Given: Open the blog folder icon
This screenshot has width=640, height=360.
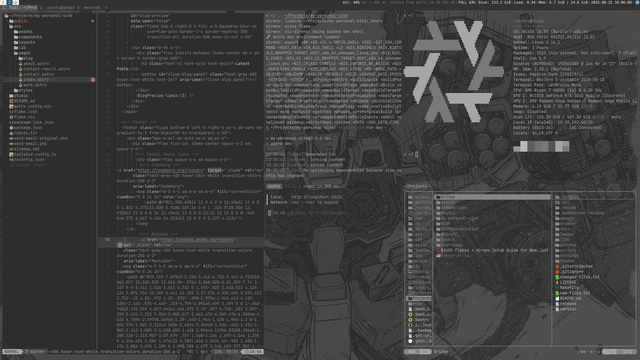Looking at the screenshot, I should pos(20,58).
